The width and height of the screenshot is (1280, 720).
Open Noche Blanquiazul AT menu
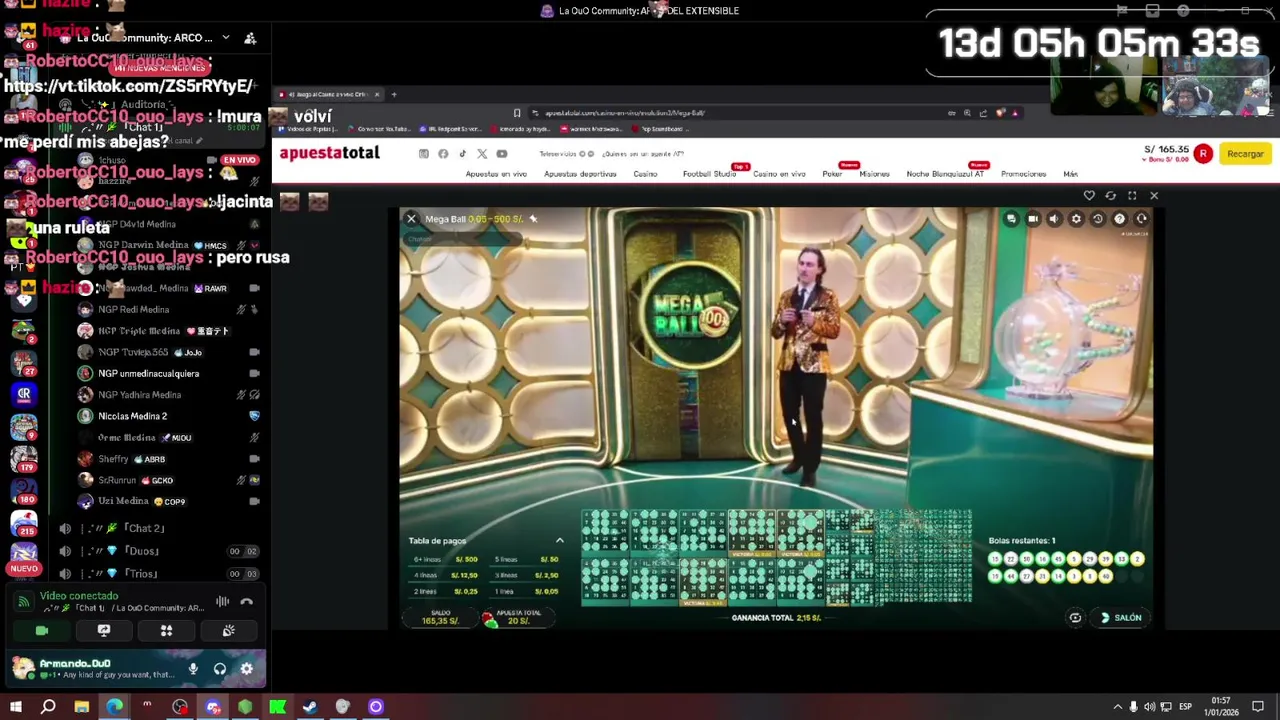tap(945, 174)
